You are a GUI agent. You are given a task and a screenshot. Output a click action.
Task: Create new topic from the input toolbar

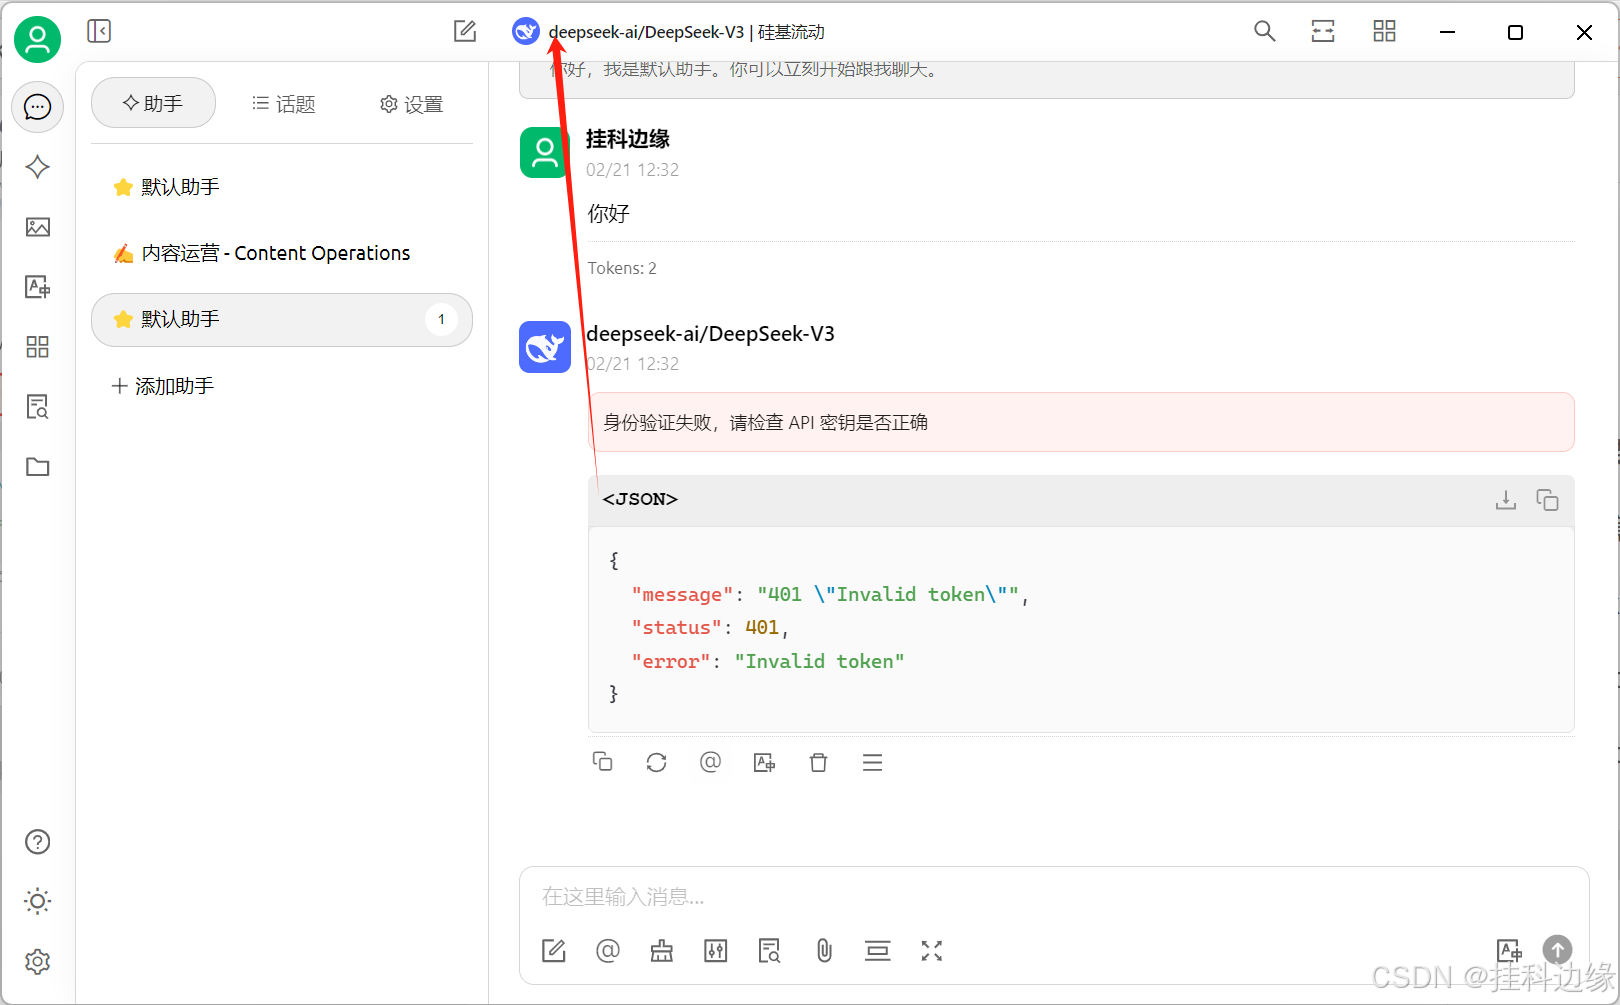coord(554,951)
